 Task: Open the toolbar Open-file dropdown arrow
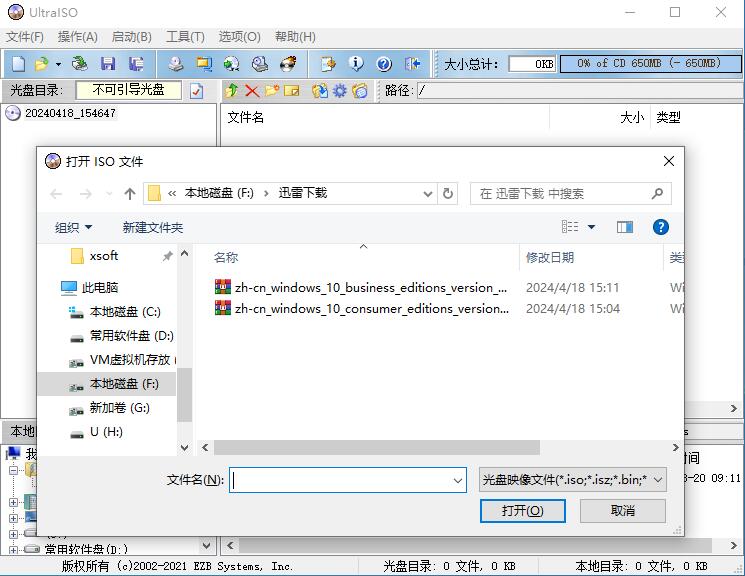(x=58, y=64)
